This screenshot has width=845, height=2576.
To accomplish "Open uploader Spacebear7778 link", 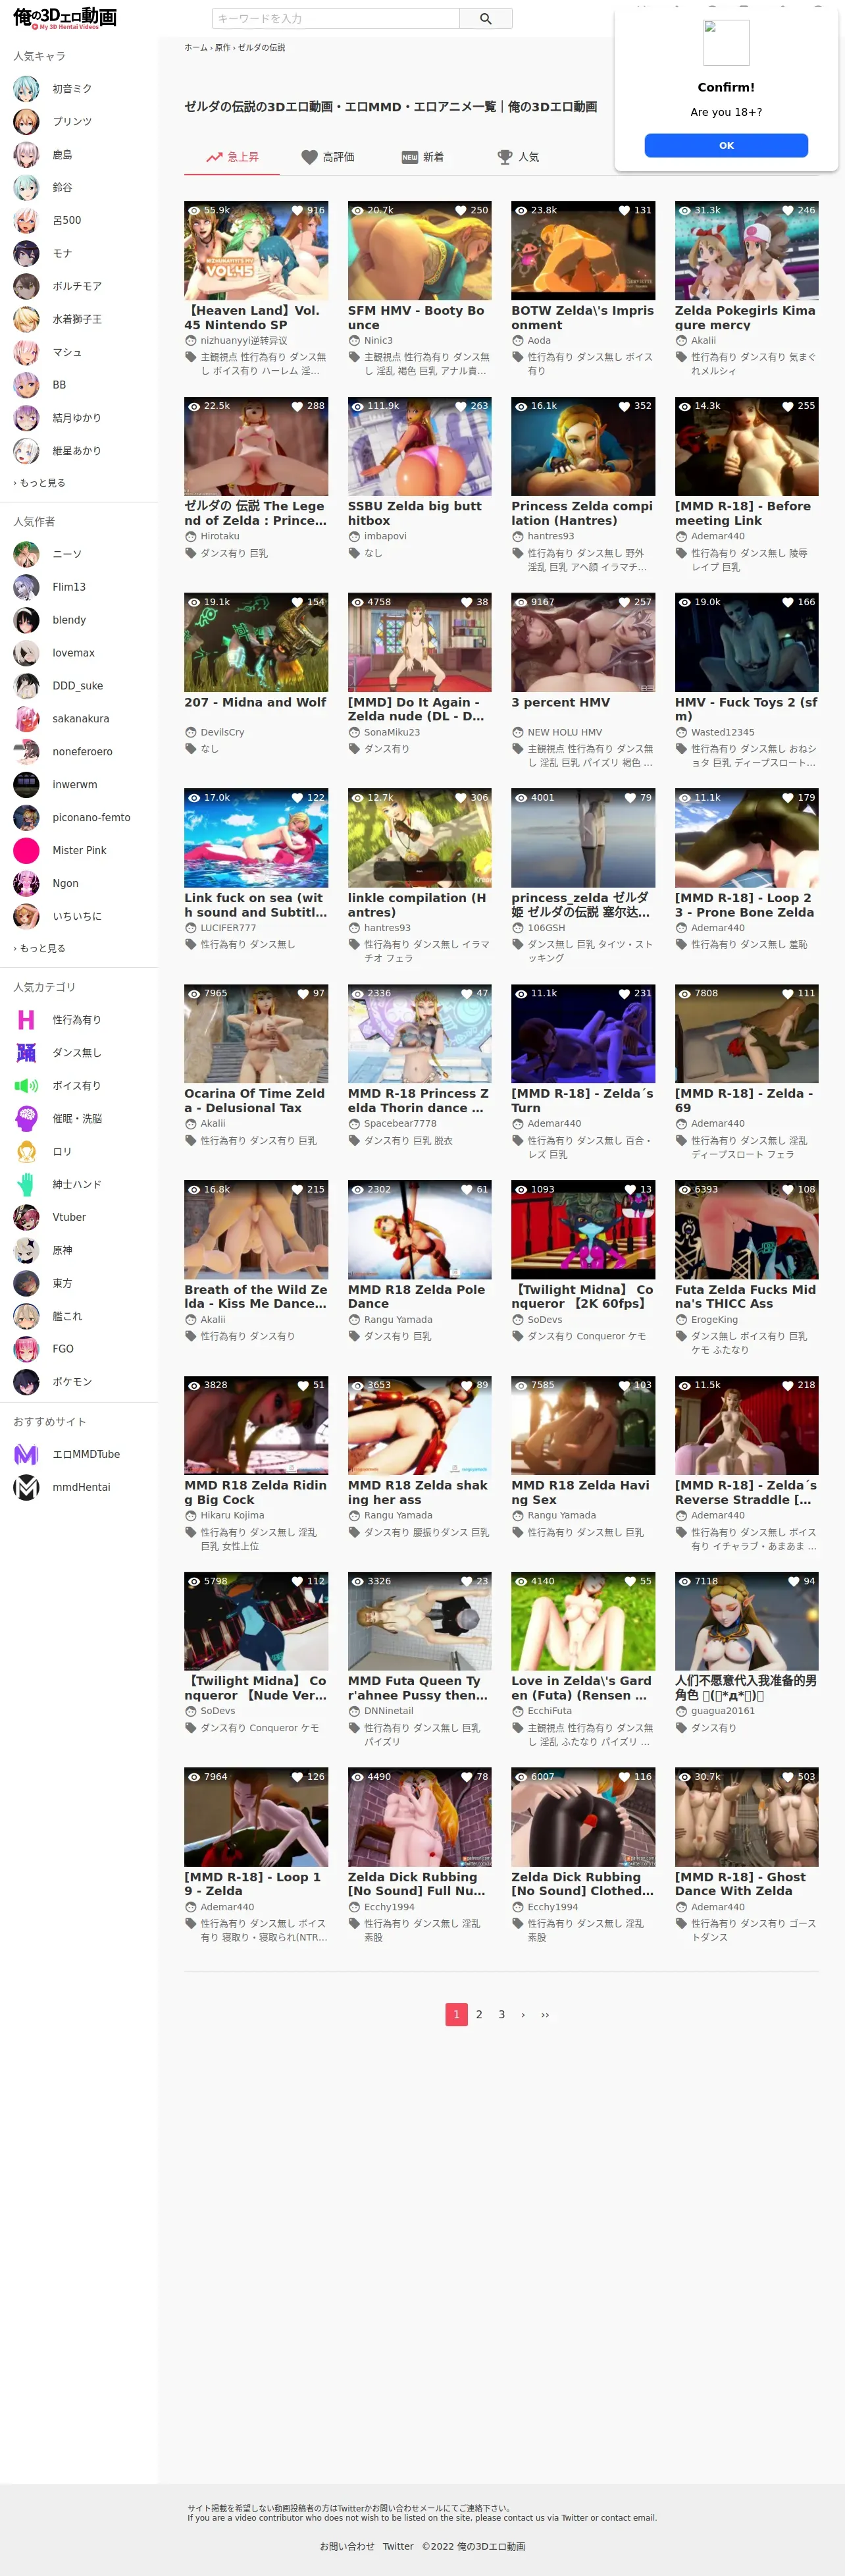I will (400, 1124).
